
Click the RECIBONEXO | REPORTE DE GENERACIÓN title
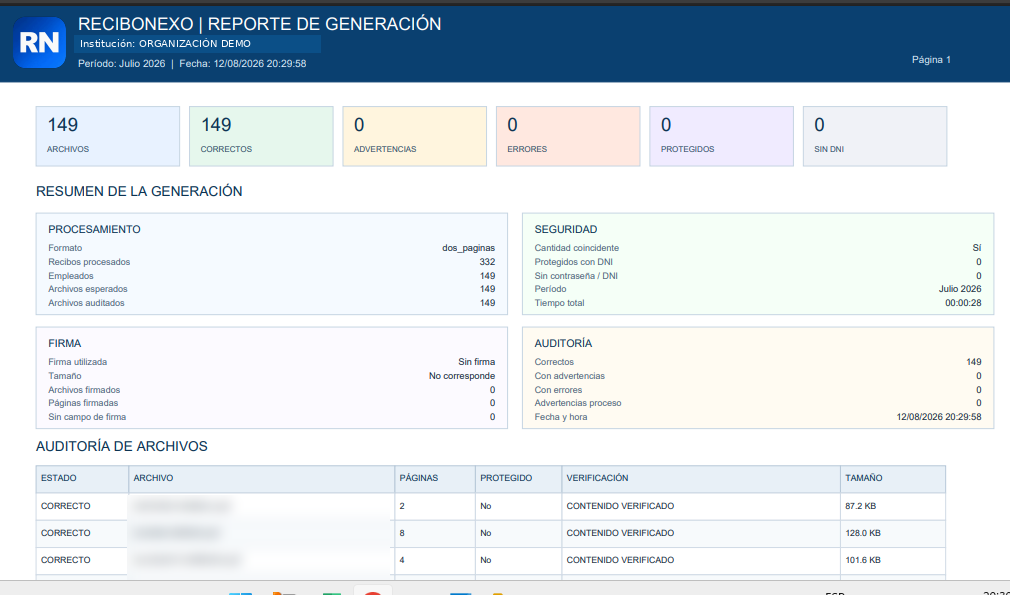(x=260, y=24)
